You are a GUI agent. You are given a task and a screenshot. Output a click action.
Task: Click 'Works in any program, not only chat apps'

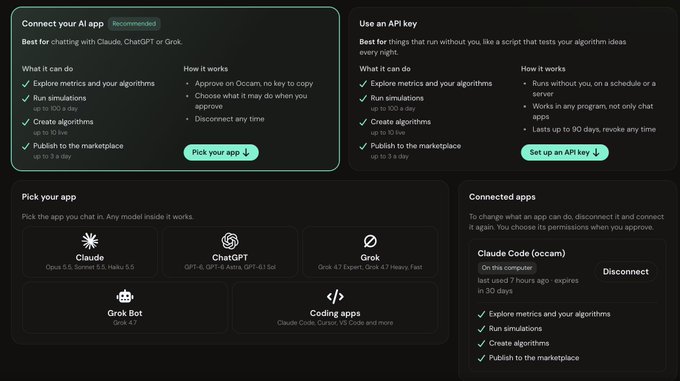tap(593, 111)
